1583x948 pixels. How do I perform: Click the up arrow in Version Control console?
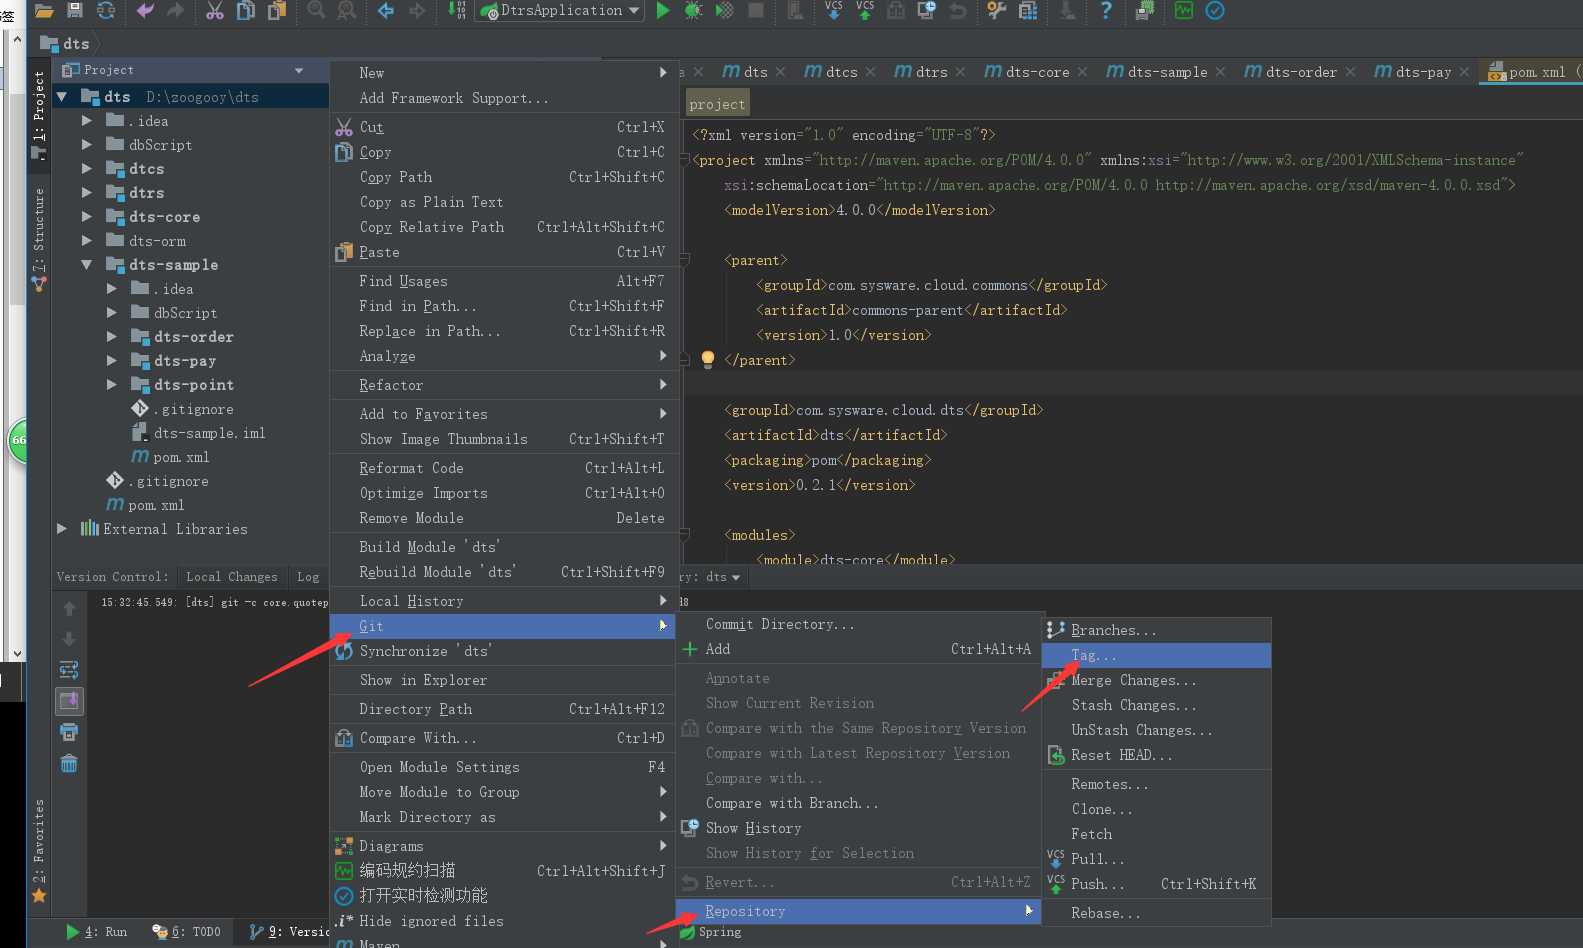(69, 608)
